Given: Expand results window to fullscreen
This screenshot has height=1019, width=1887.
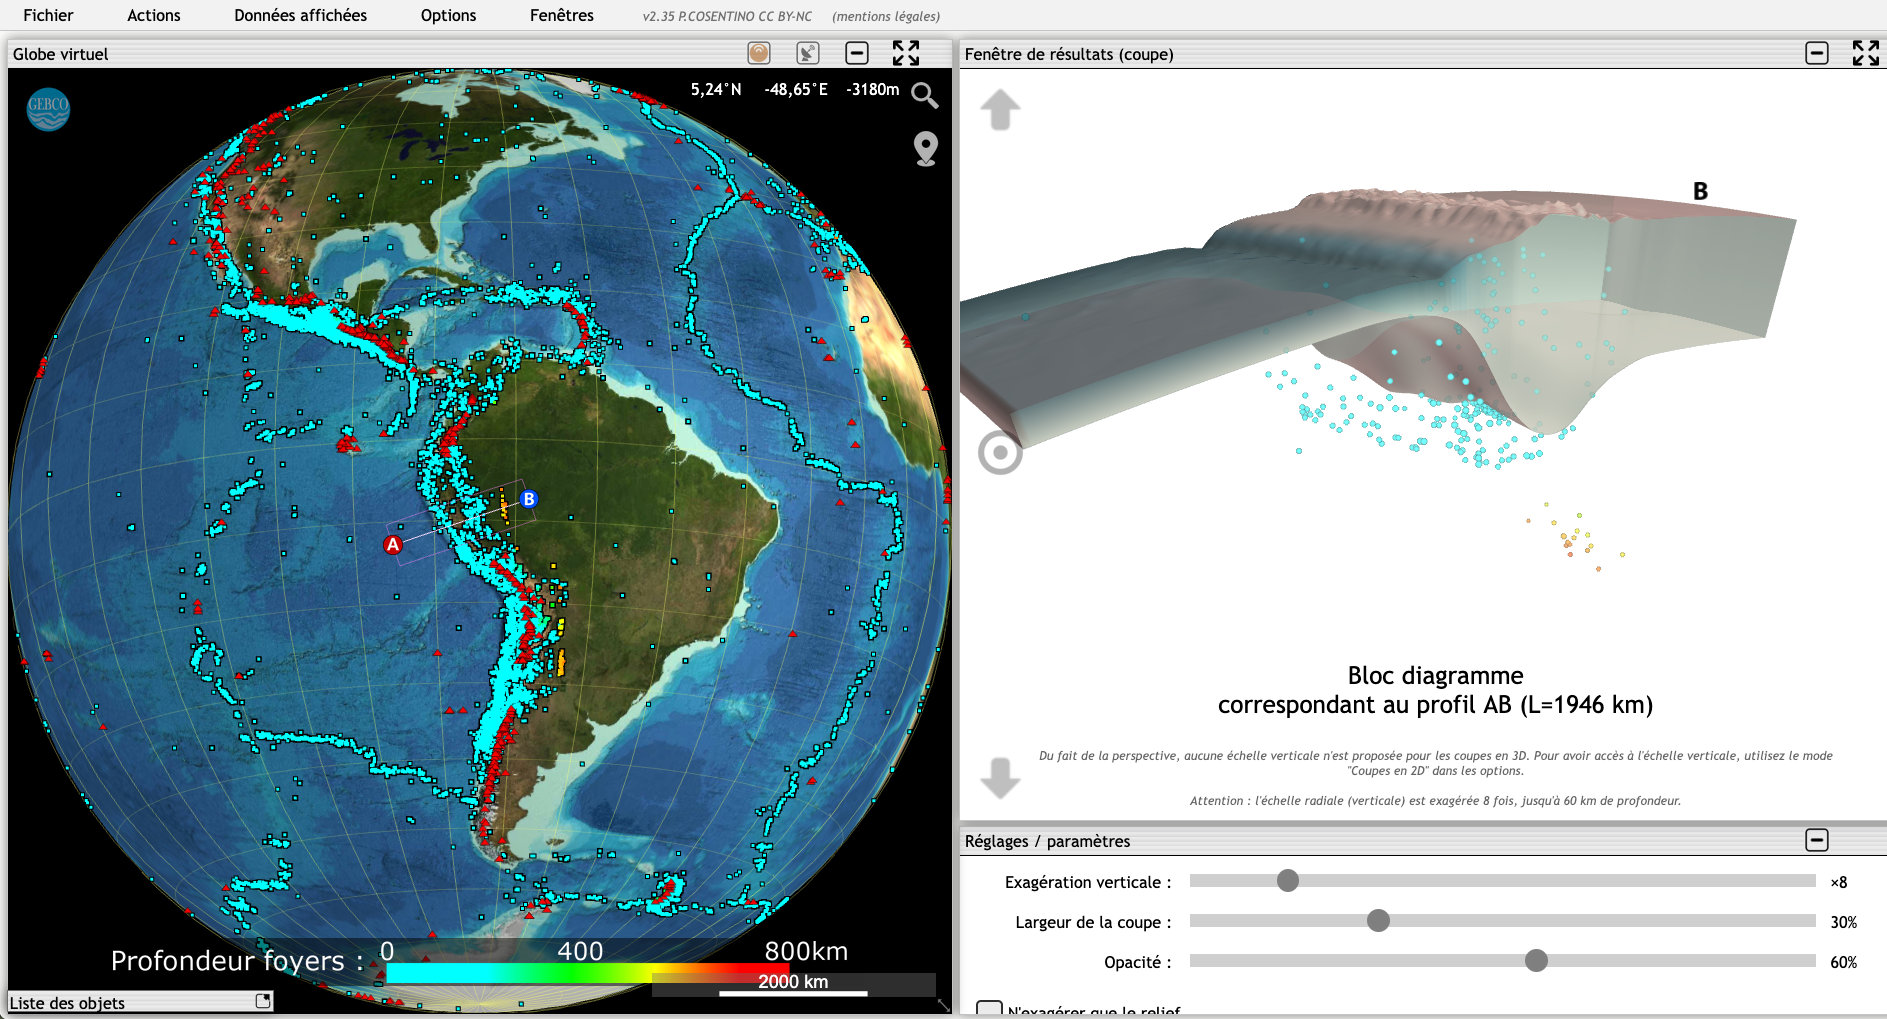Looking at the screenshot, I should [1865, 53].
